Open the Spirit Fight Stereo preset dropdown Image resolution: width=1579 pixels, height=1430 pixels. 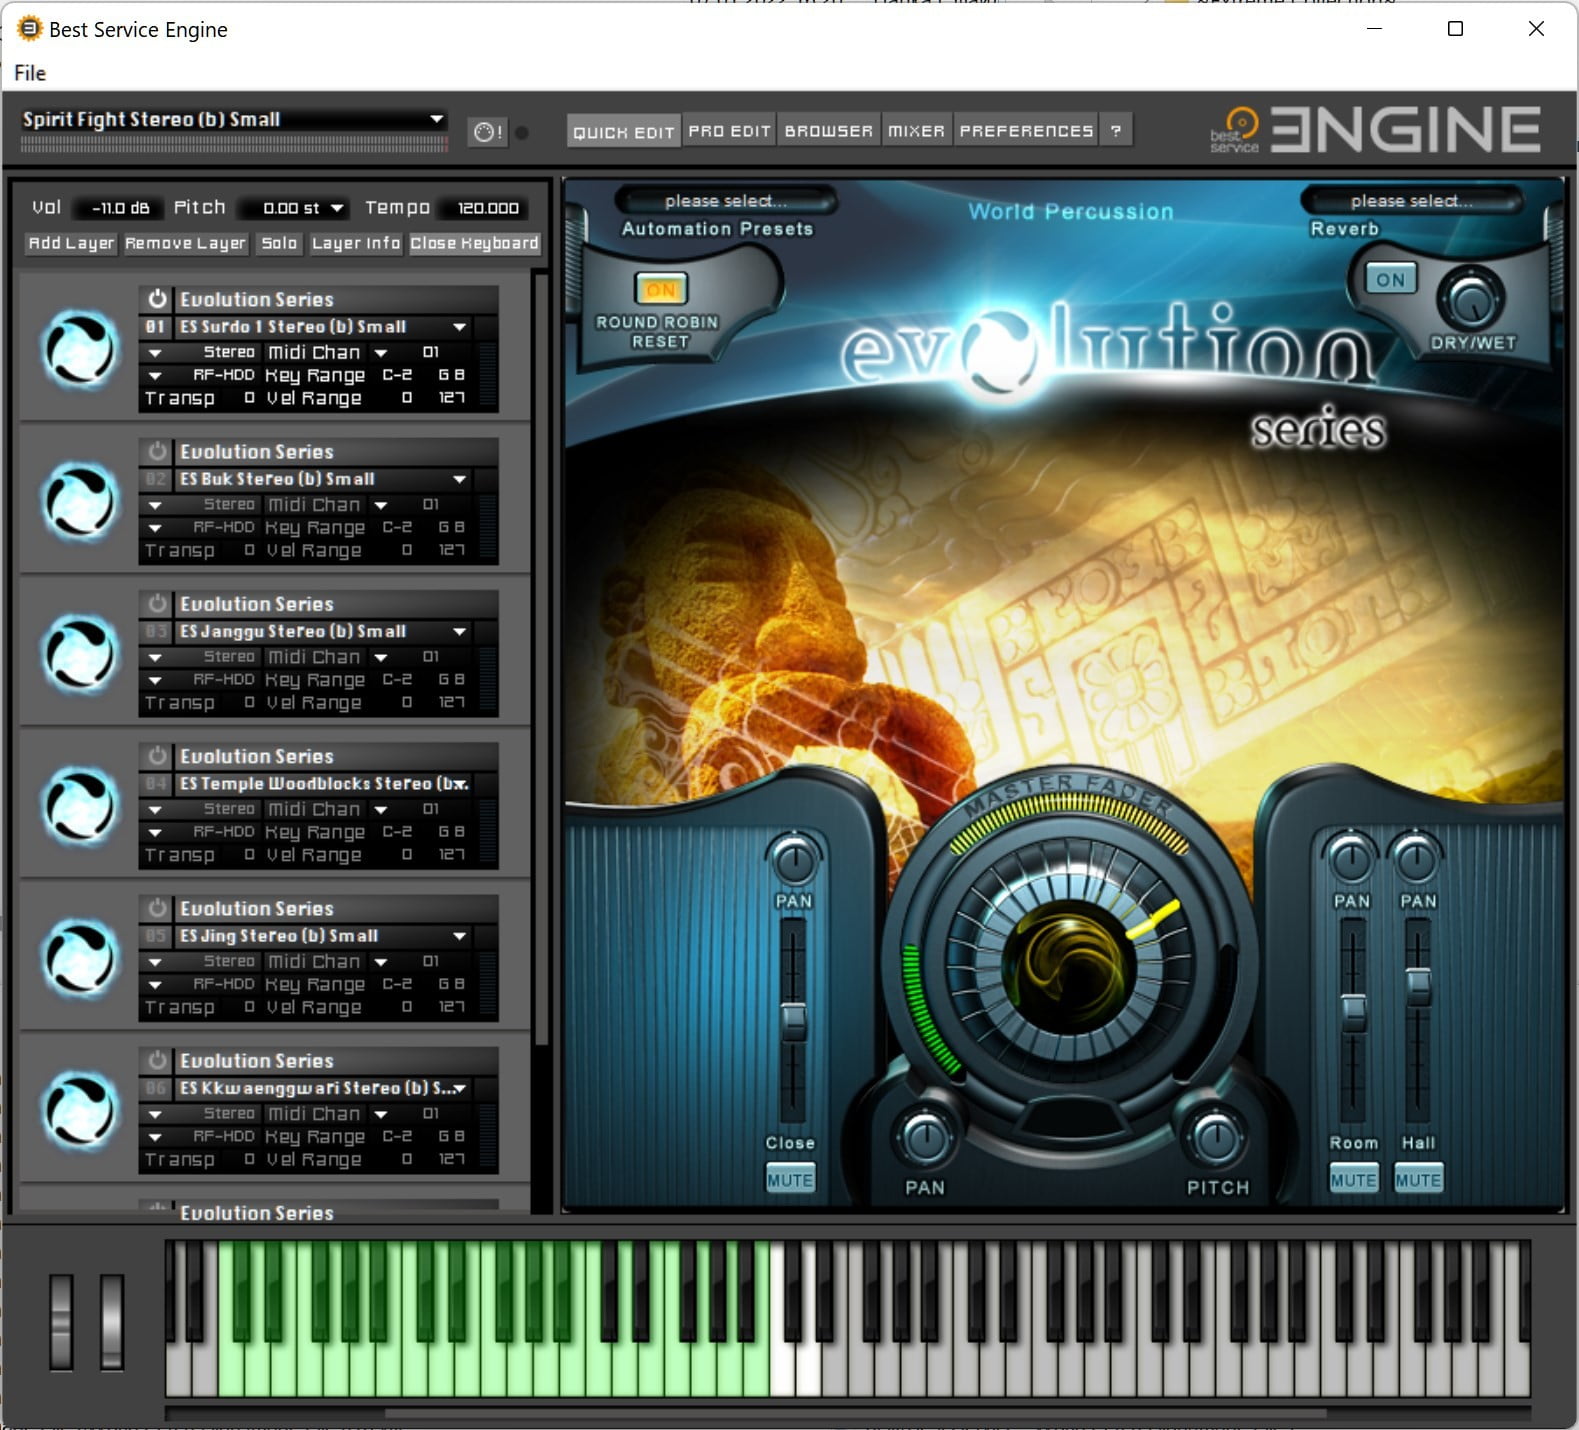tap(436, 119)
